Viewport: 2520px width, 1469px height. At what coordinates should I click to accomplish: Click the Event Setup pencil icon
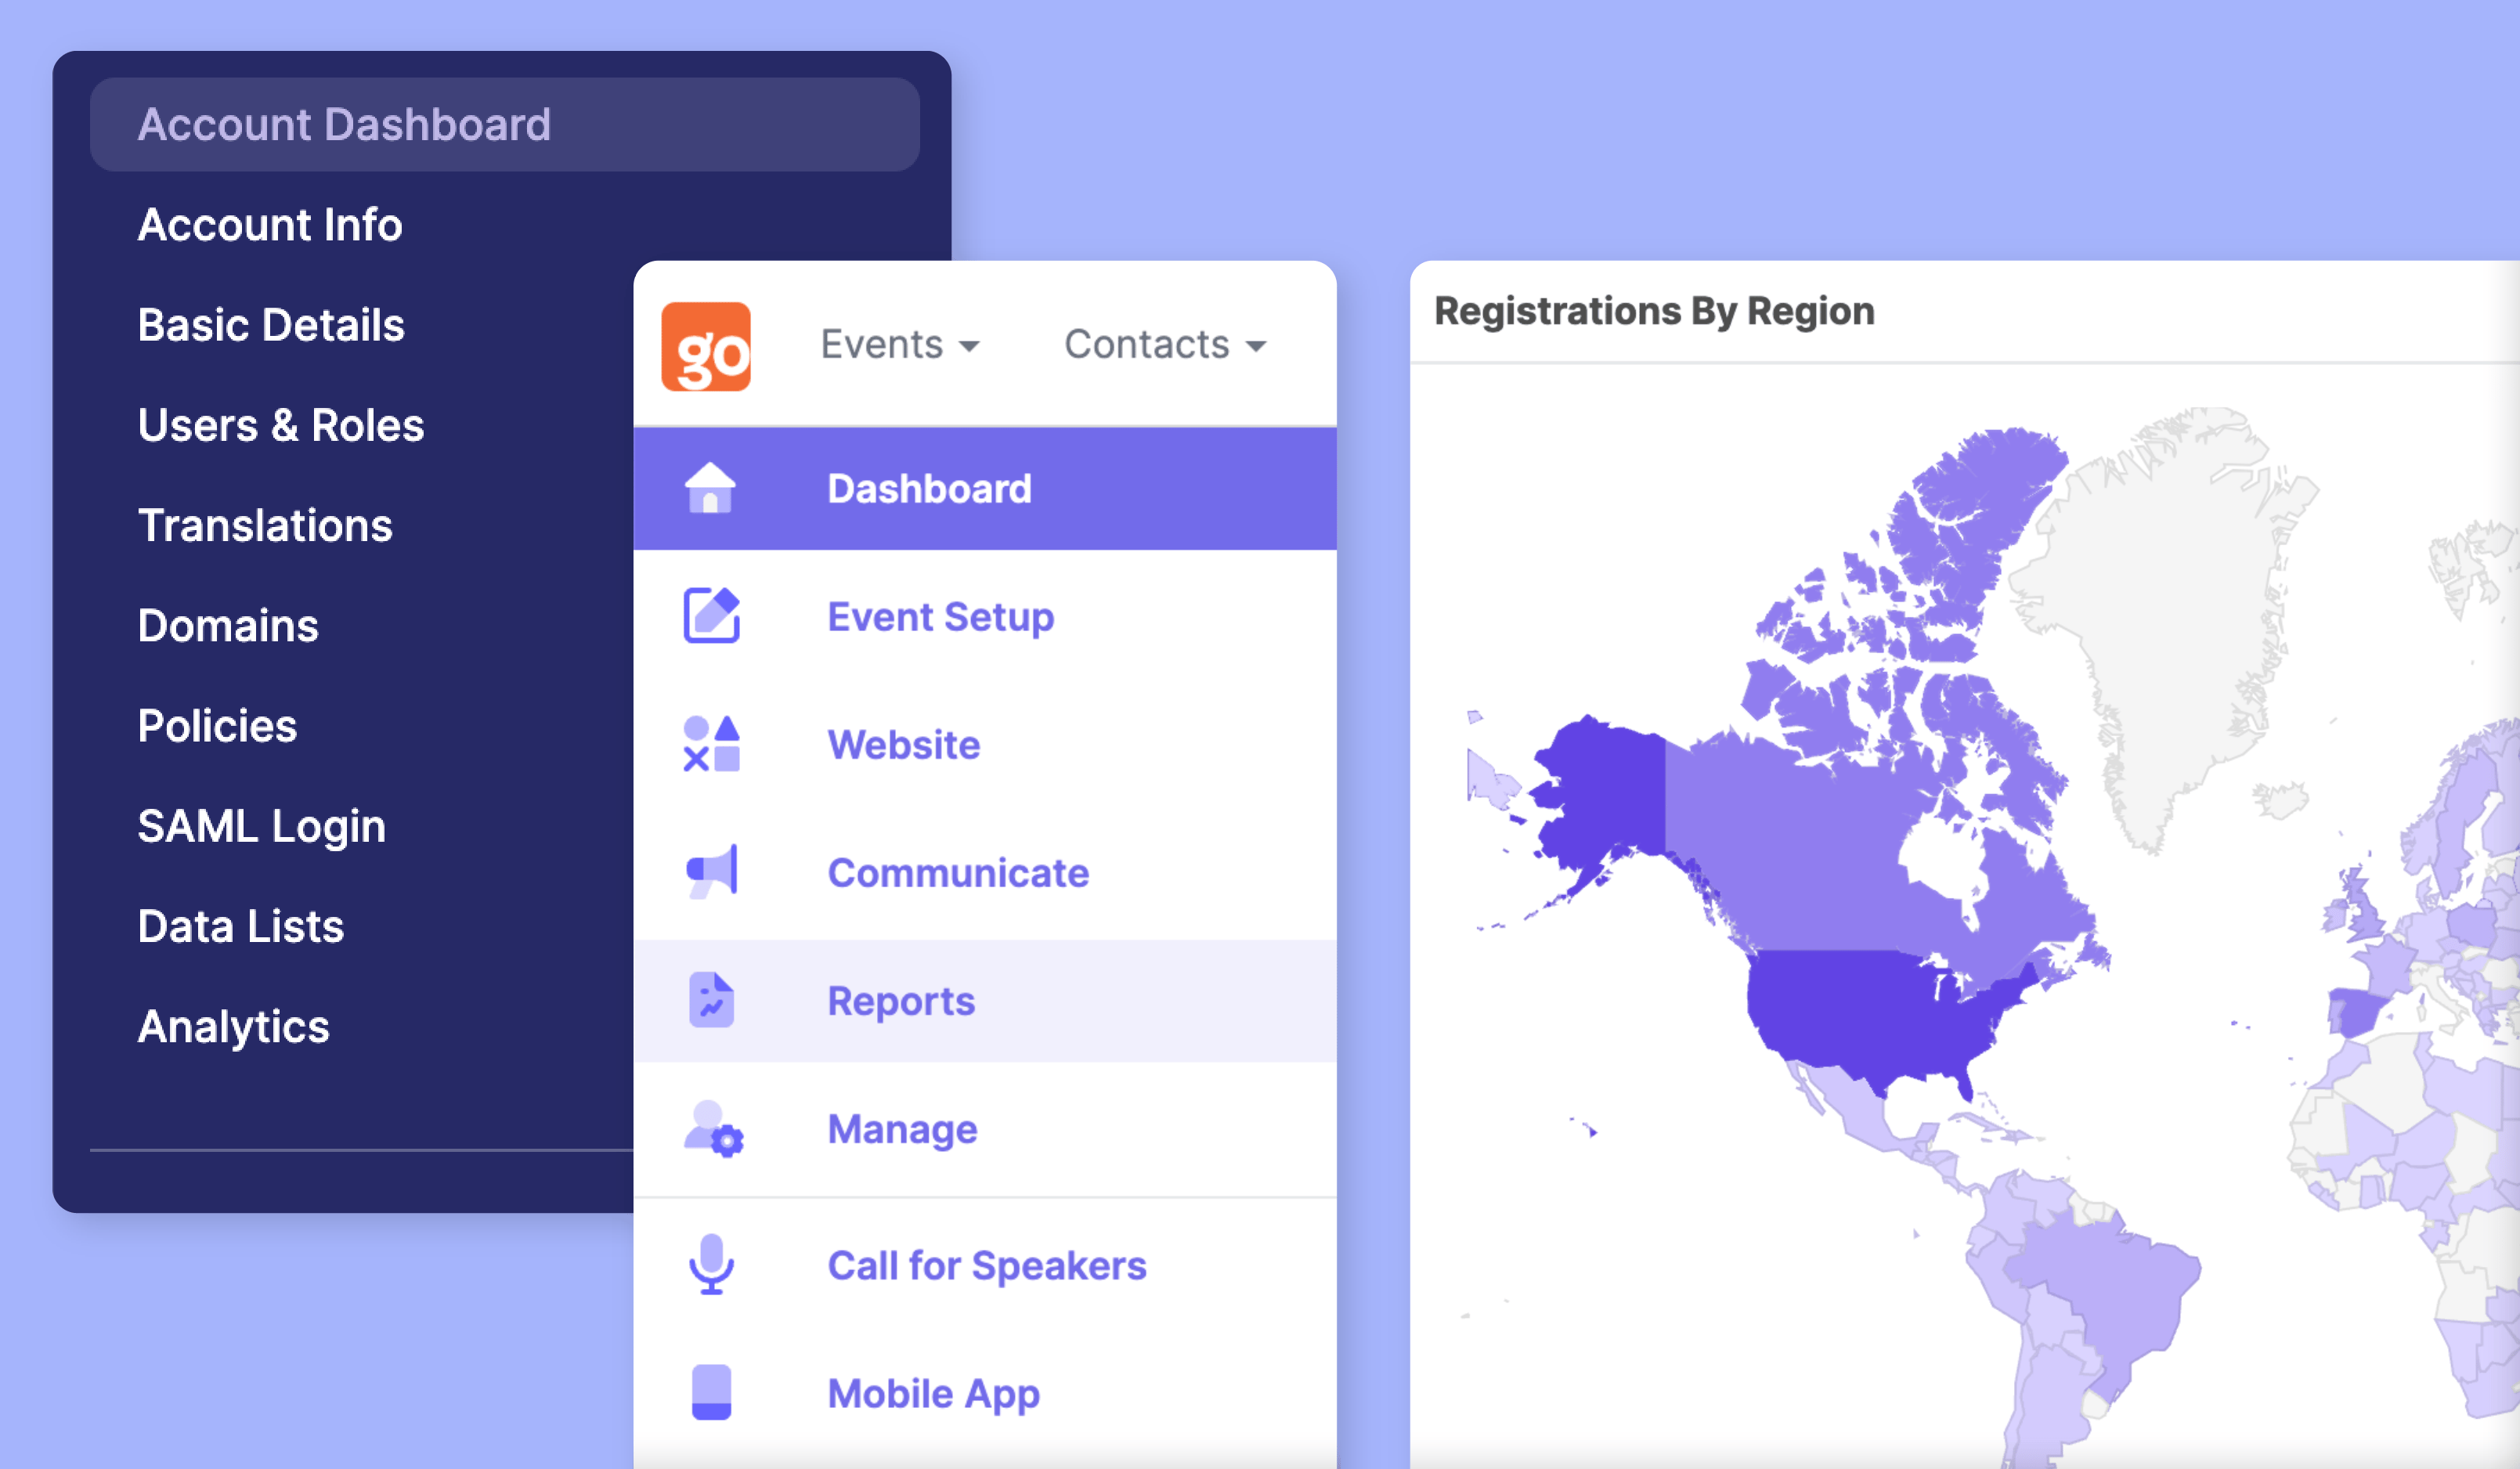pyautogui.click(x=711, y=615)
